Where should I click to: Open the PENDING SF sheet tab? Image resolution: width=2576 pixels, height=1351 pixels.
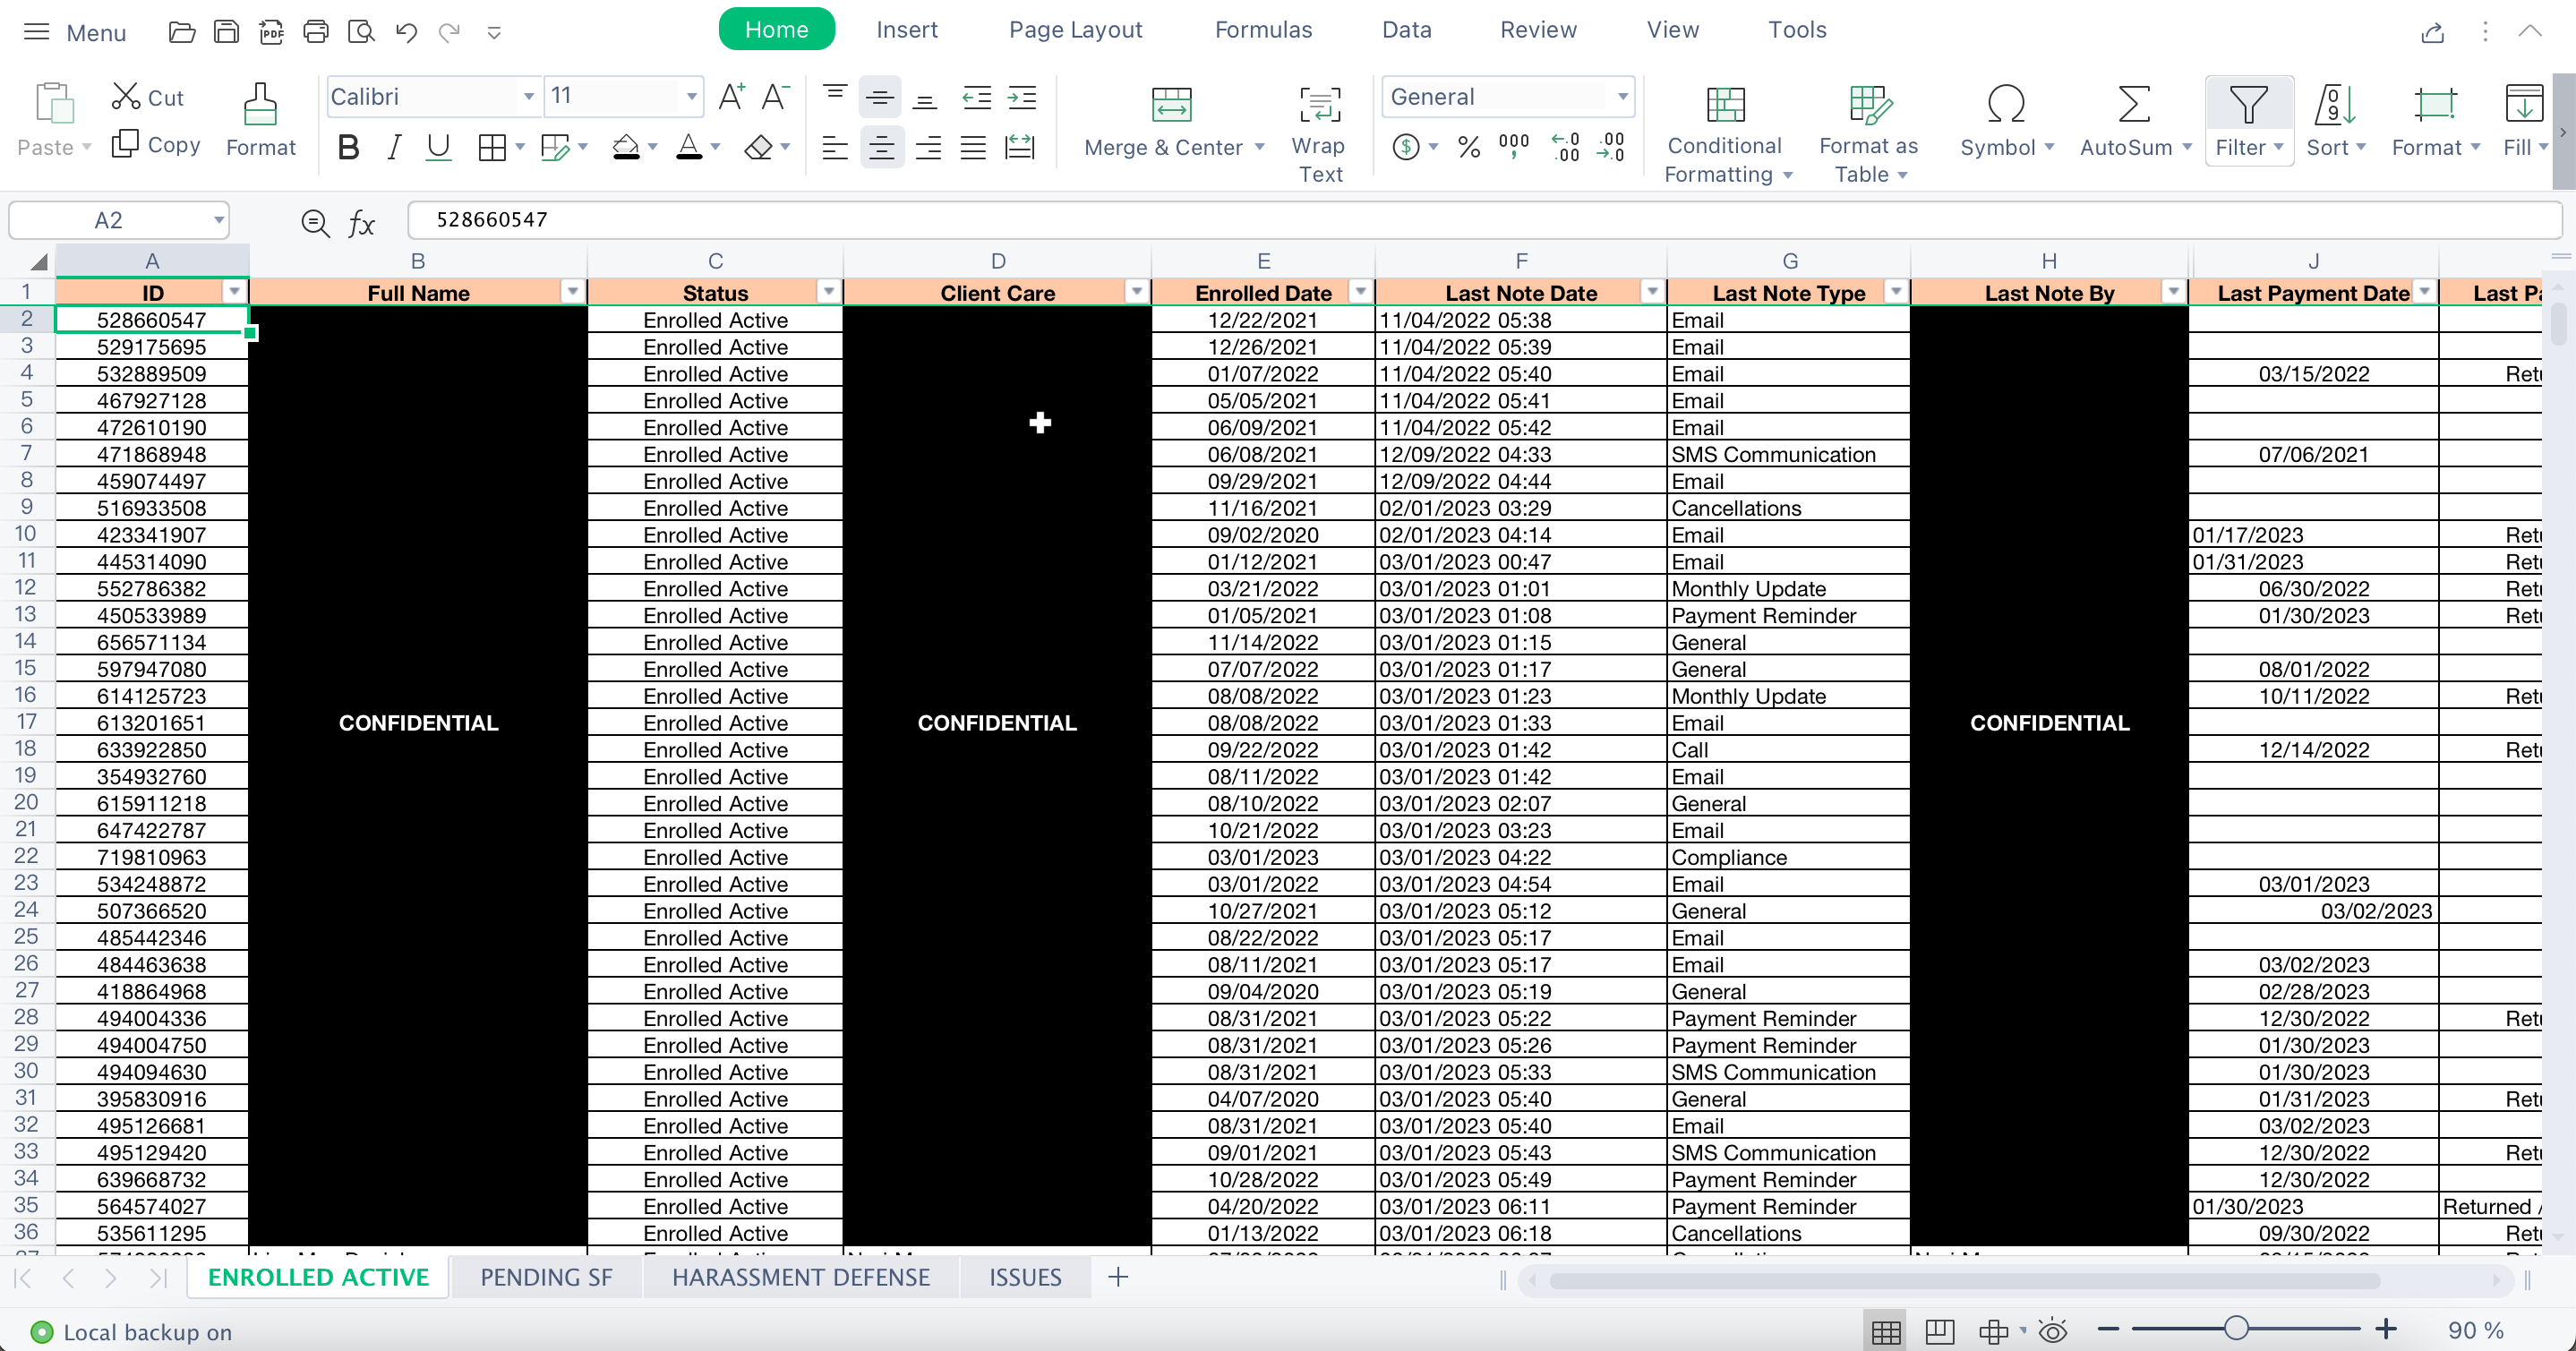coord(545,1277)
